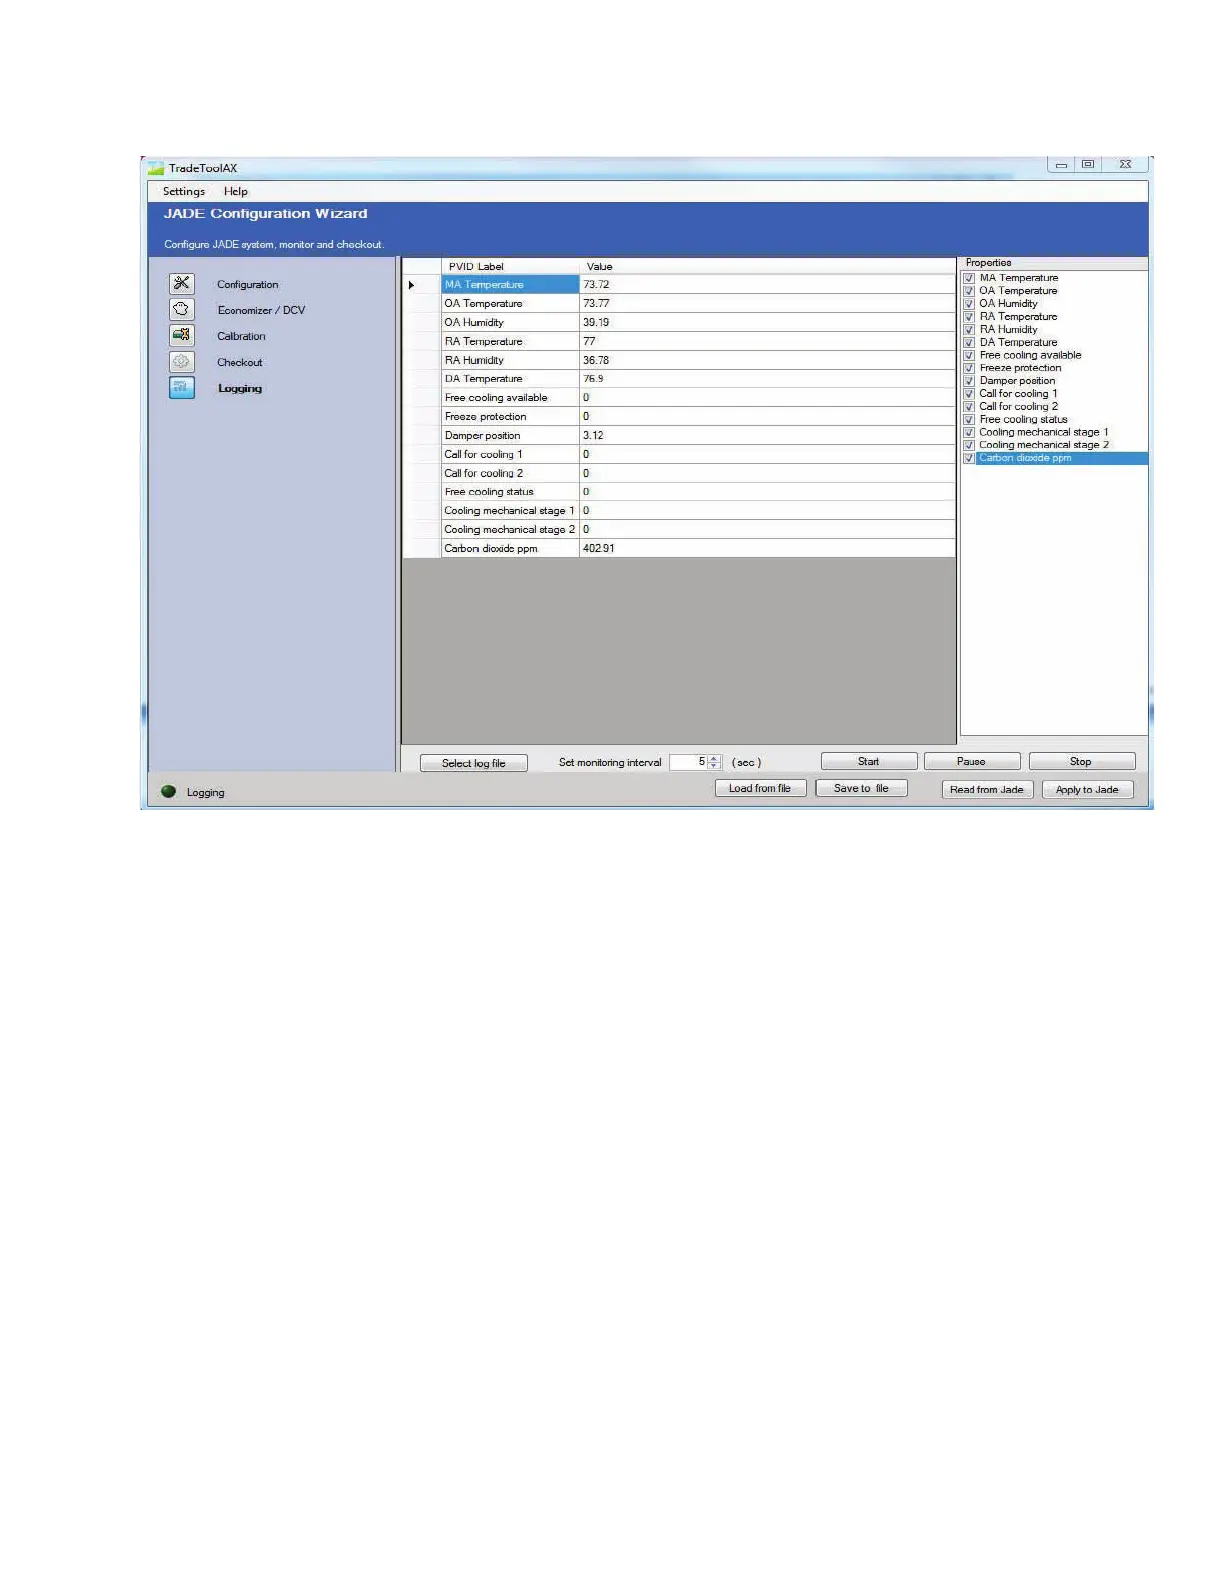
Task: Click the Start logging button
Action: [x=869, y=761]
